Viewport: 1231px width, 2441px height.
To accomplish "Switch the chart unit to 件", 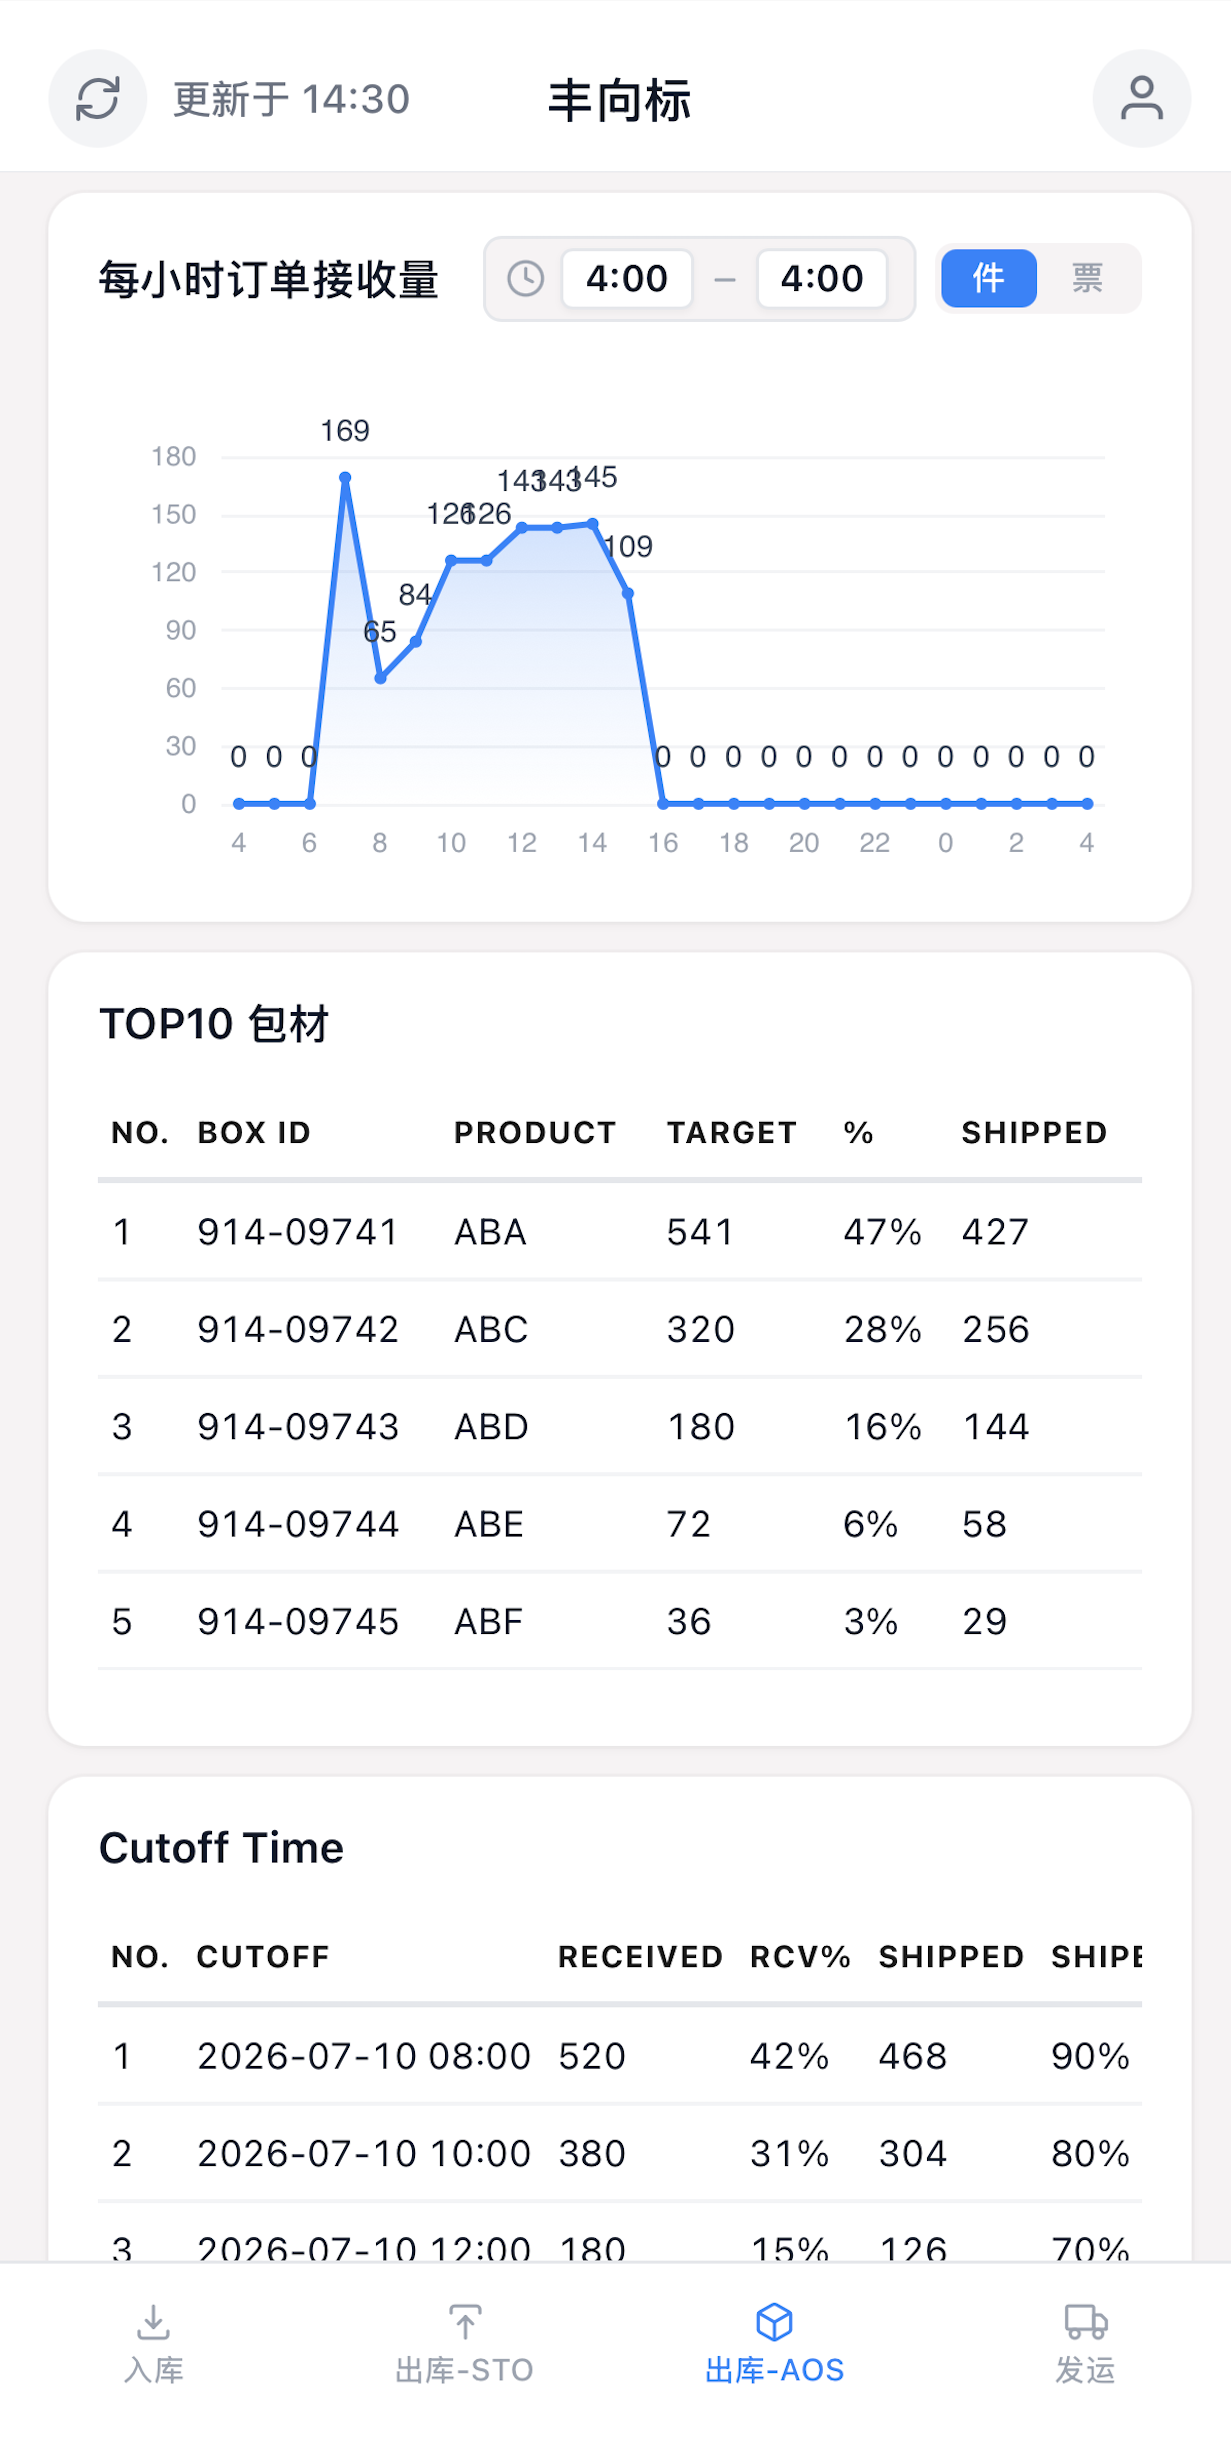I will (989, 278).
